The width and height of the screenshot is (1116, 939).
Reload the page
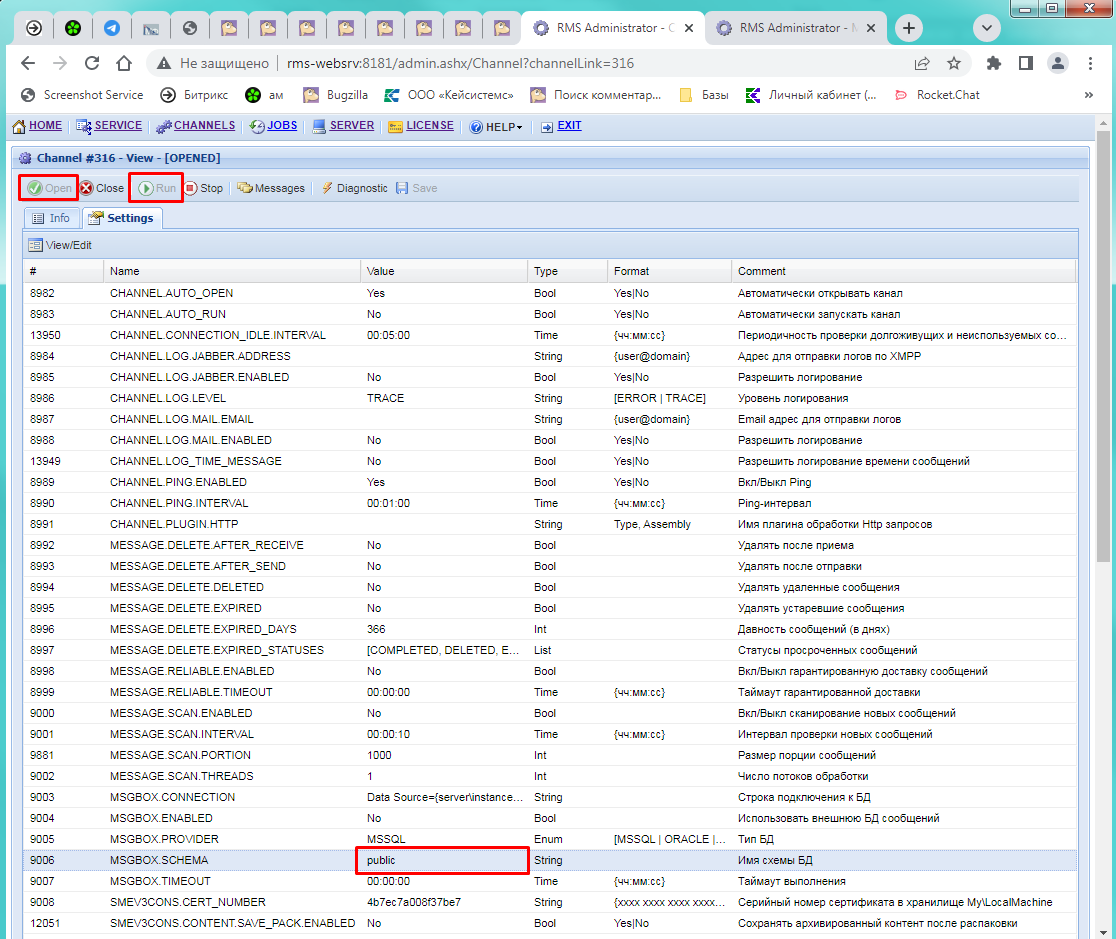[x=92, y=63]
